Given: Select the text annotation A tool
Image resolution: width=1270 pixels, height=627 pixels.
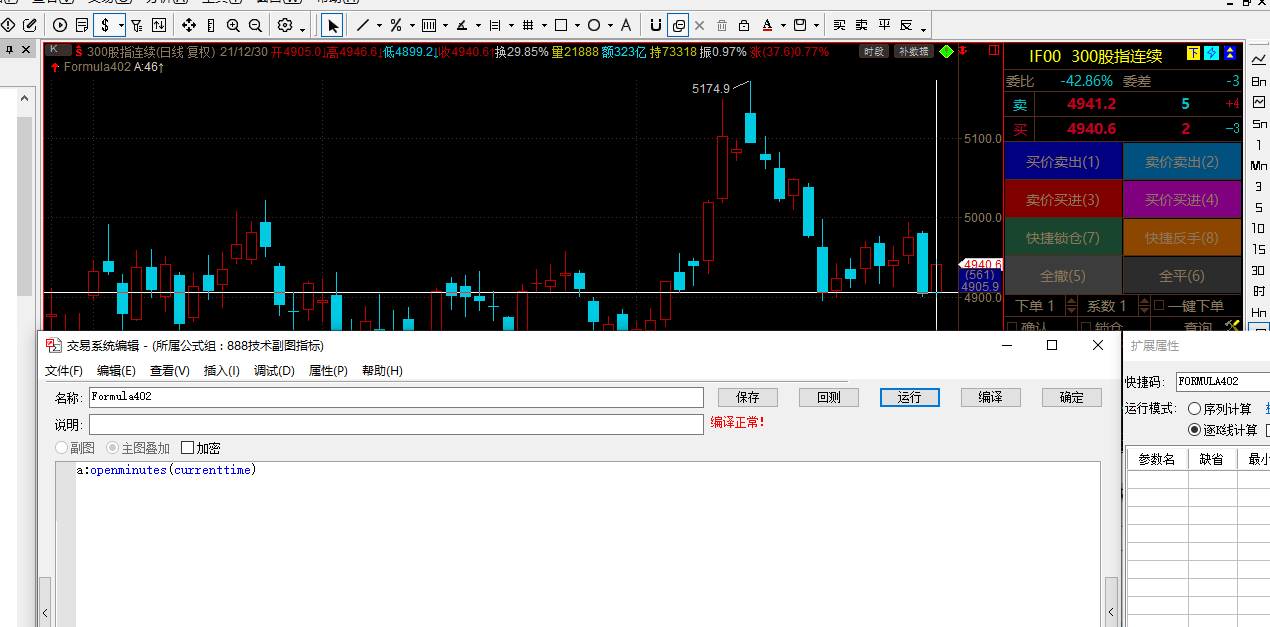Looking at the screenshot, I should pyautogui.click(x=626, y=25).
